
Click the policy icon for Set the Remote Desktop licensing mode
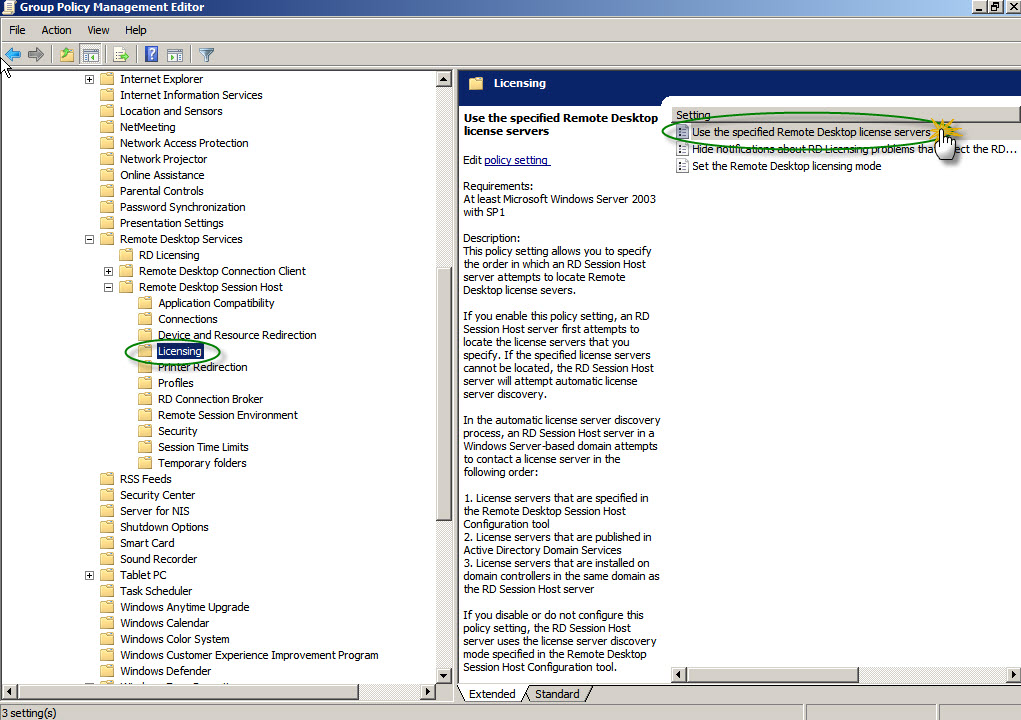(x=682, y=166)
